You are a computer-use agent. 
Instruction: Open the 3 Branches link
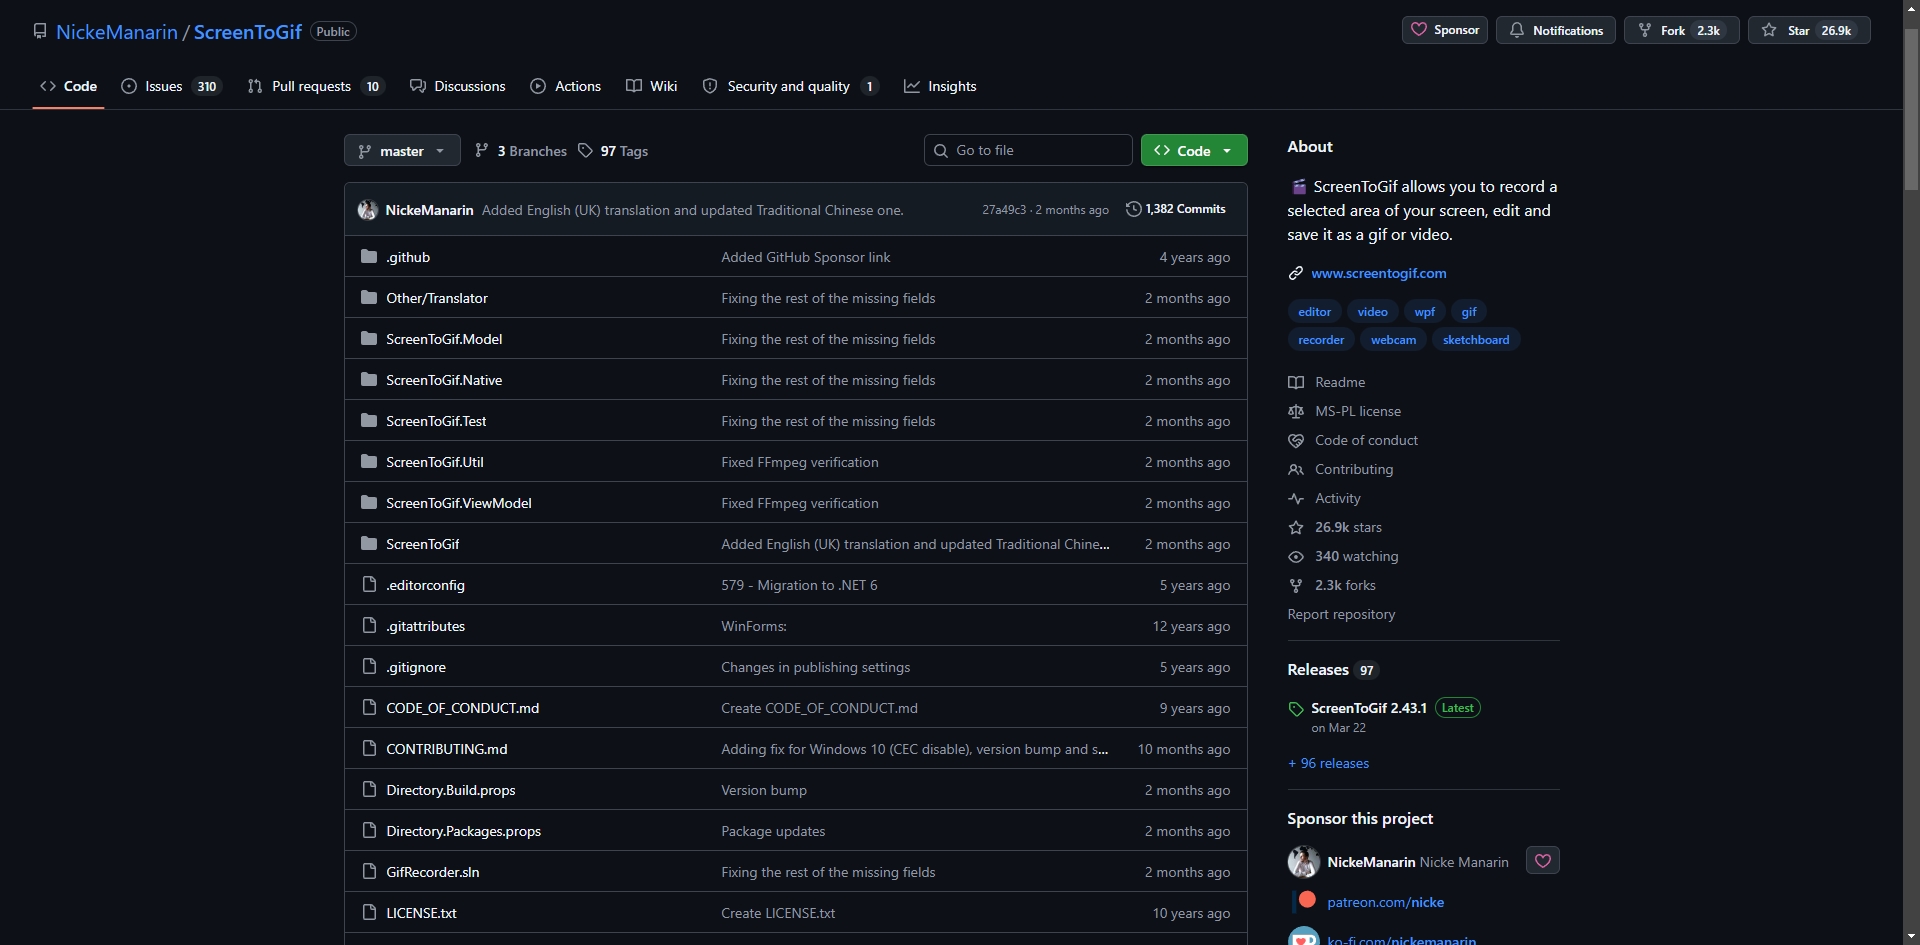(x=521, y=151)
